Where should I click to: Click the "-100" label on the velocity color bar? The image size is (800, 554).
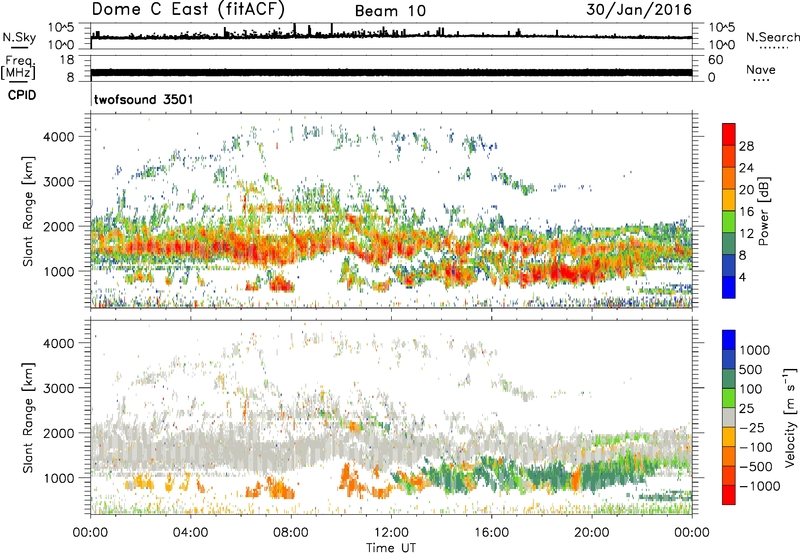[x=756, y=447]
